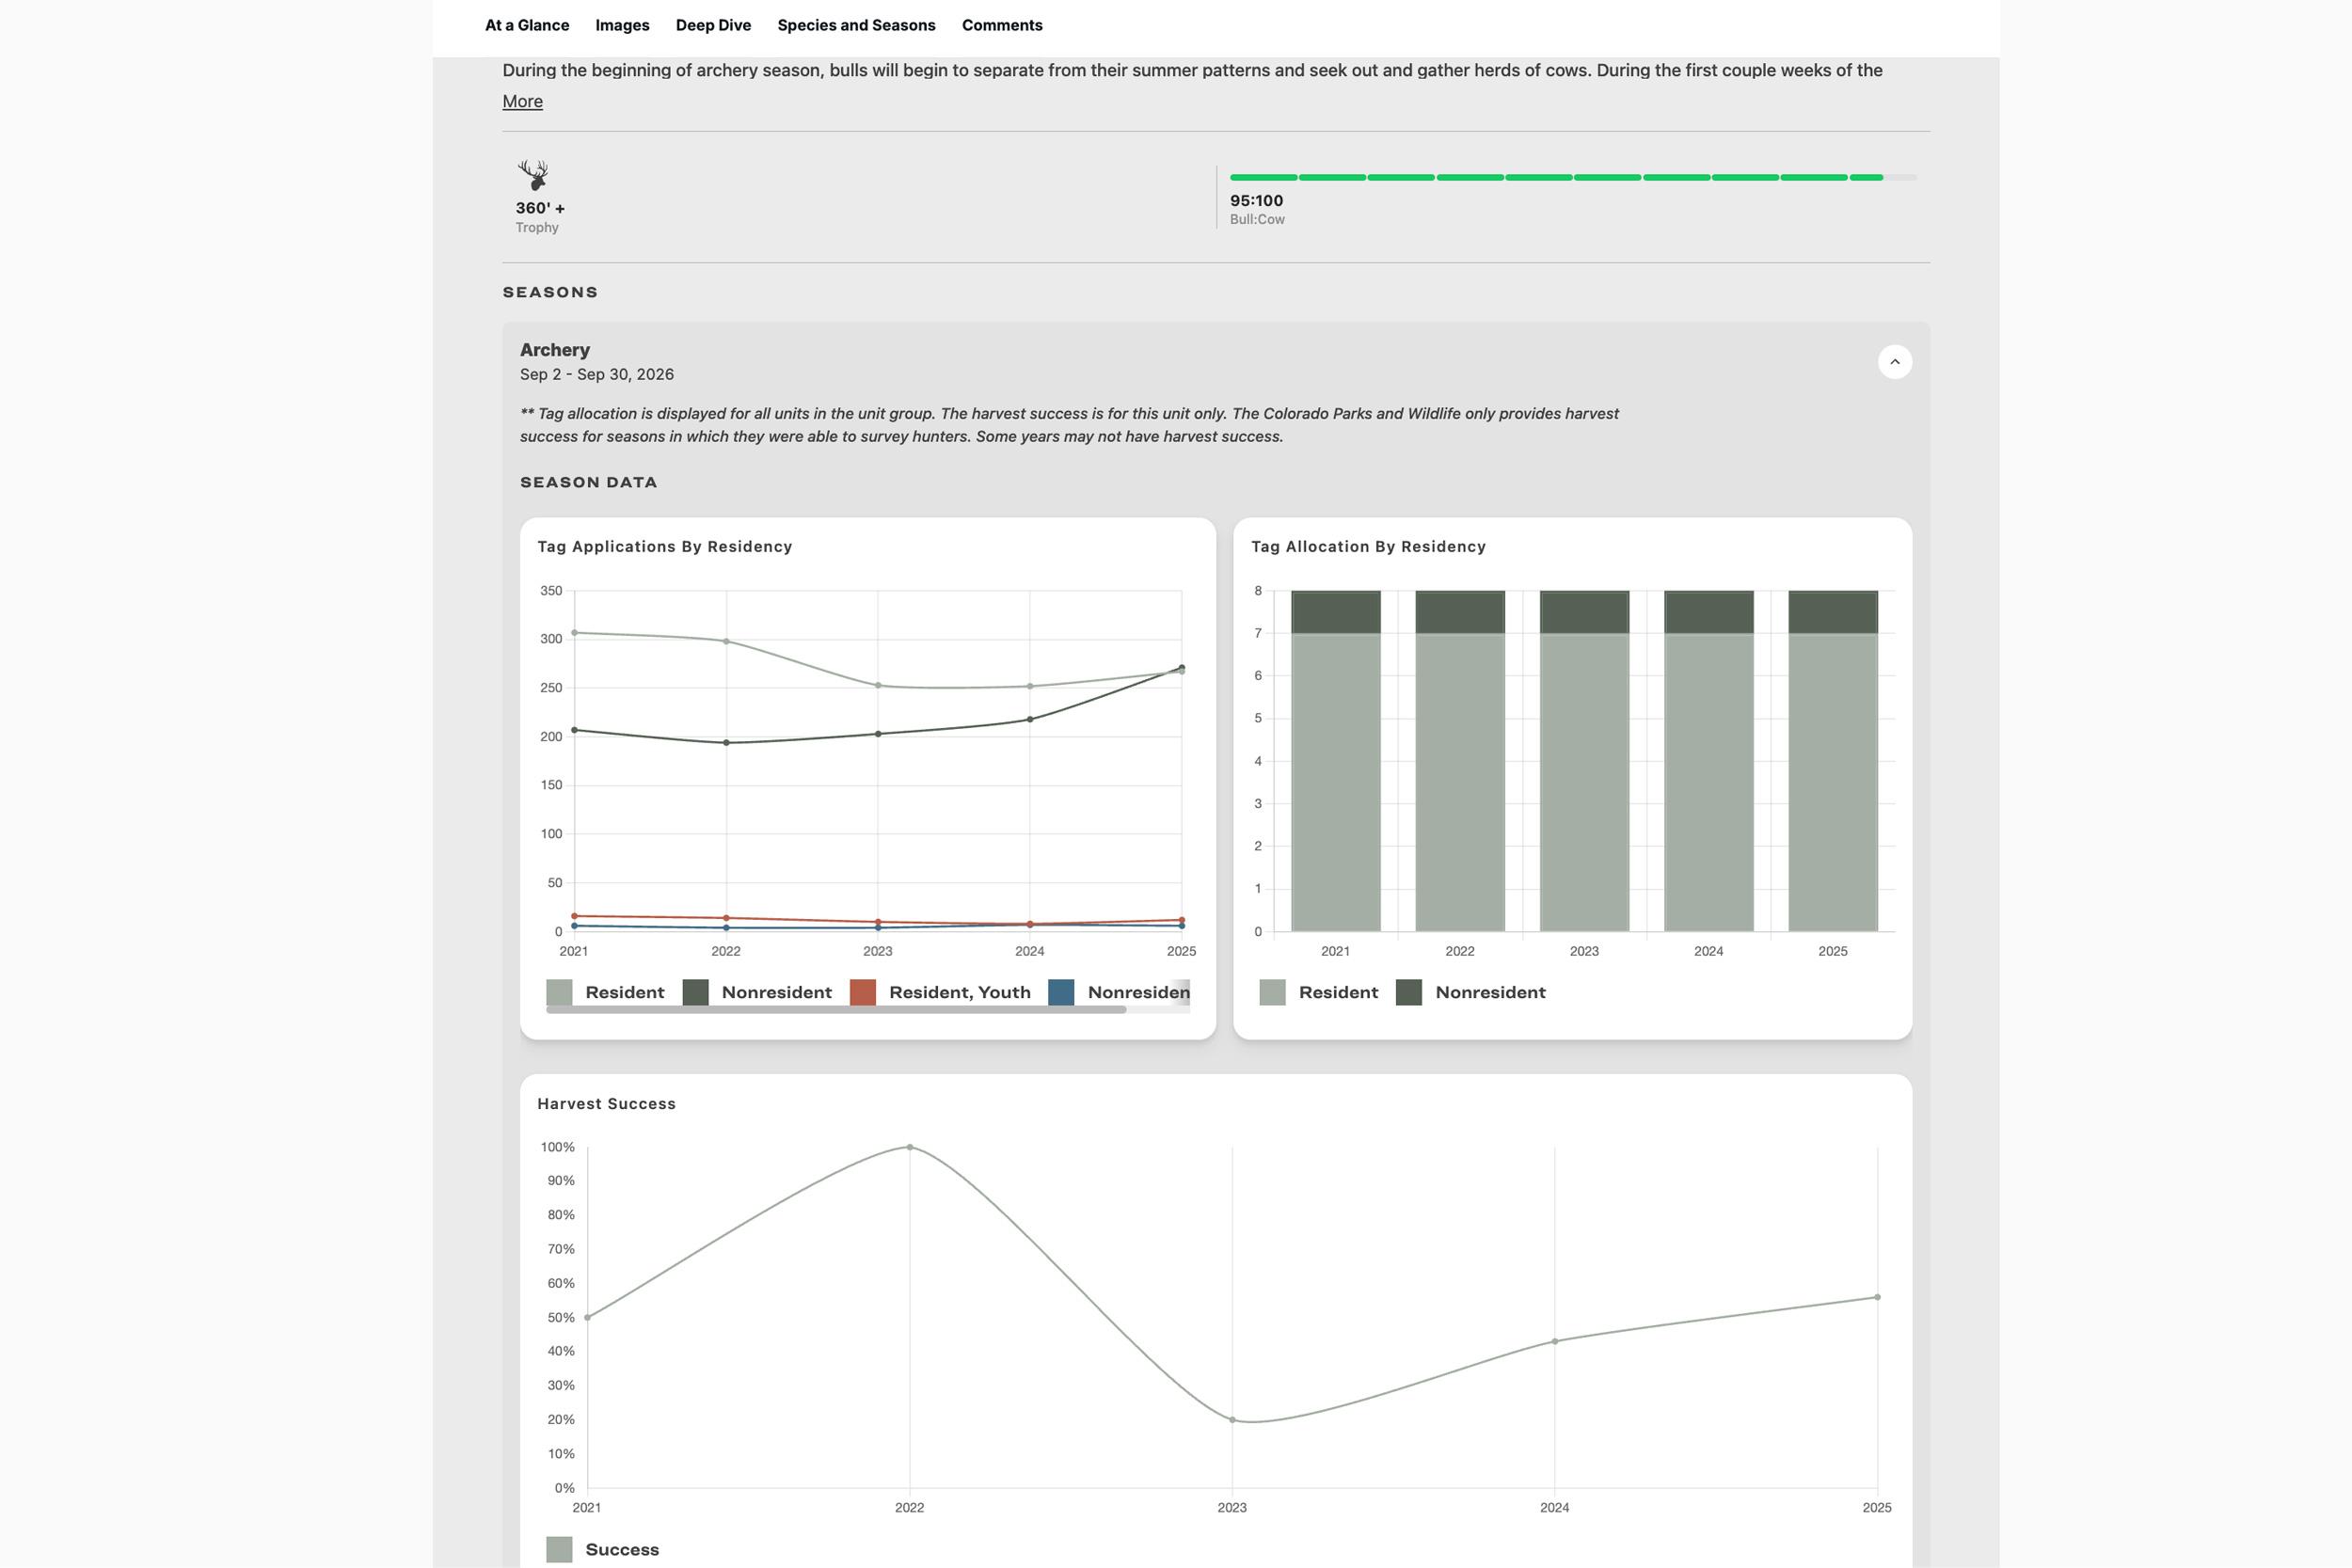Click the 'Tag Applications By Residency' title
The height and width of the screenshot is (1568, 2352).
tap(665, 546)
